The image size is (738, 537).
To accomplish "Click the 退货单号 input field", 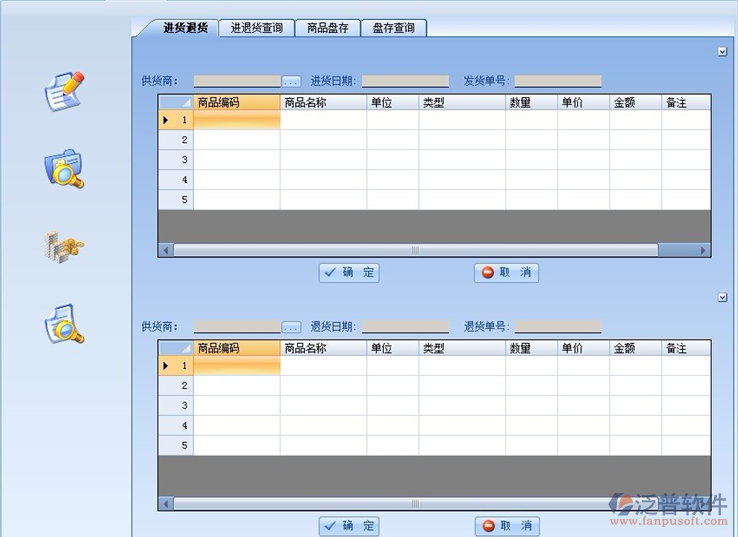I will click(x=558, y=327).
